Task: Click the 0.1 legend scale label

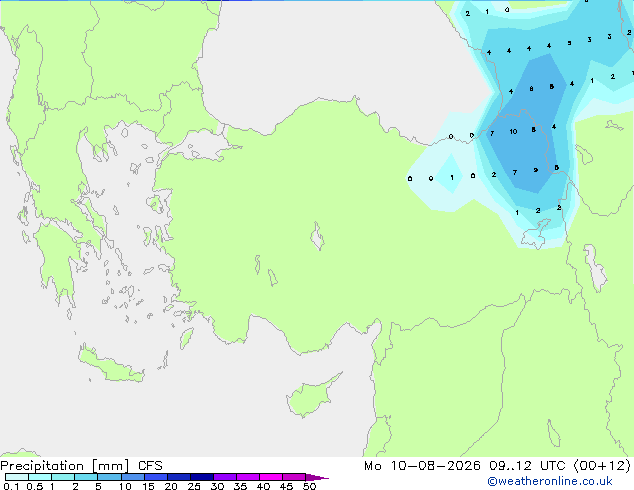Action: click(x=11, y=486)
